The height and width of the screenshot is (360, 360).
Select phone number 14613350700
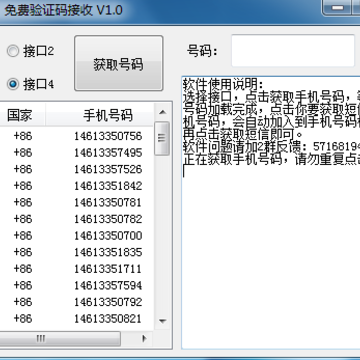(108, 236)
